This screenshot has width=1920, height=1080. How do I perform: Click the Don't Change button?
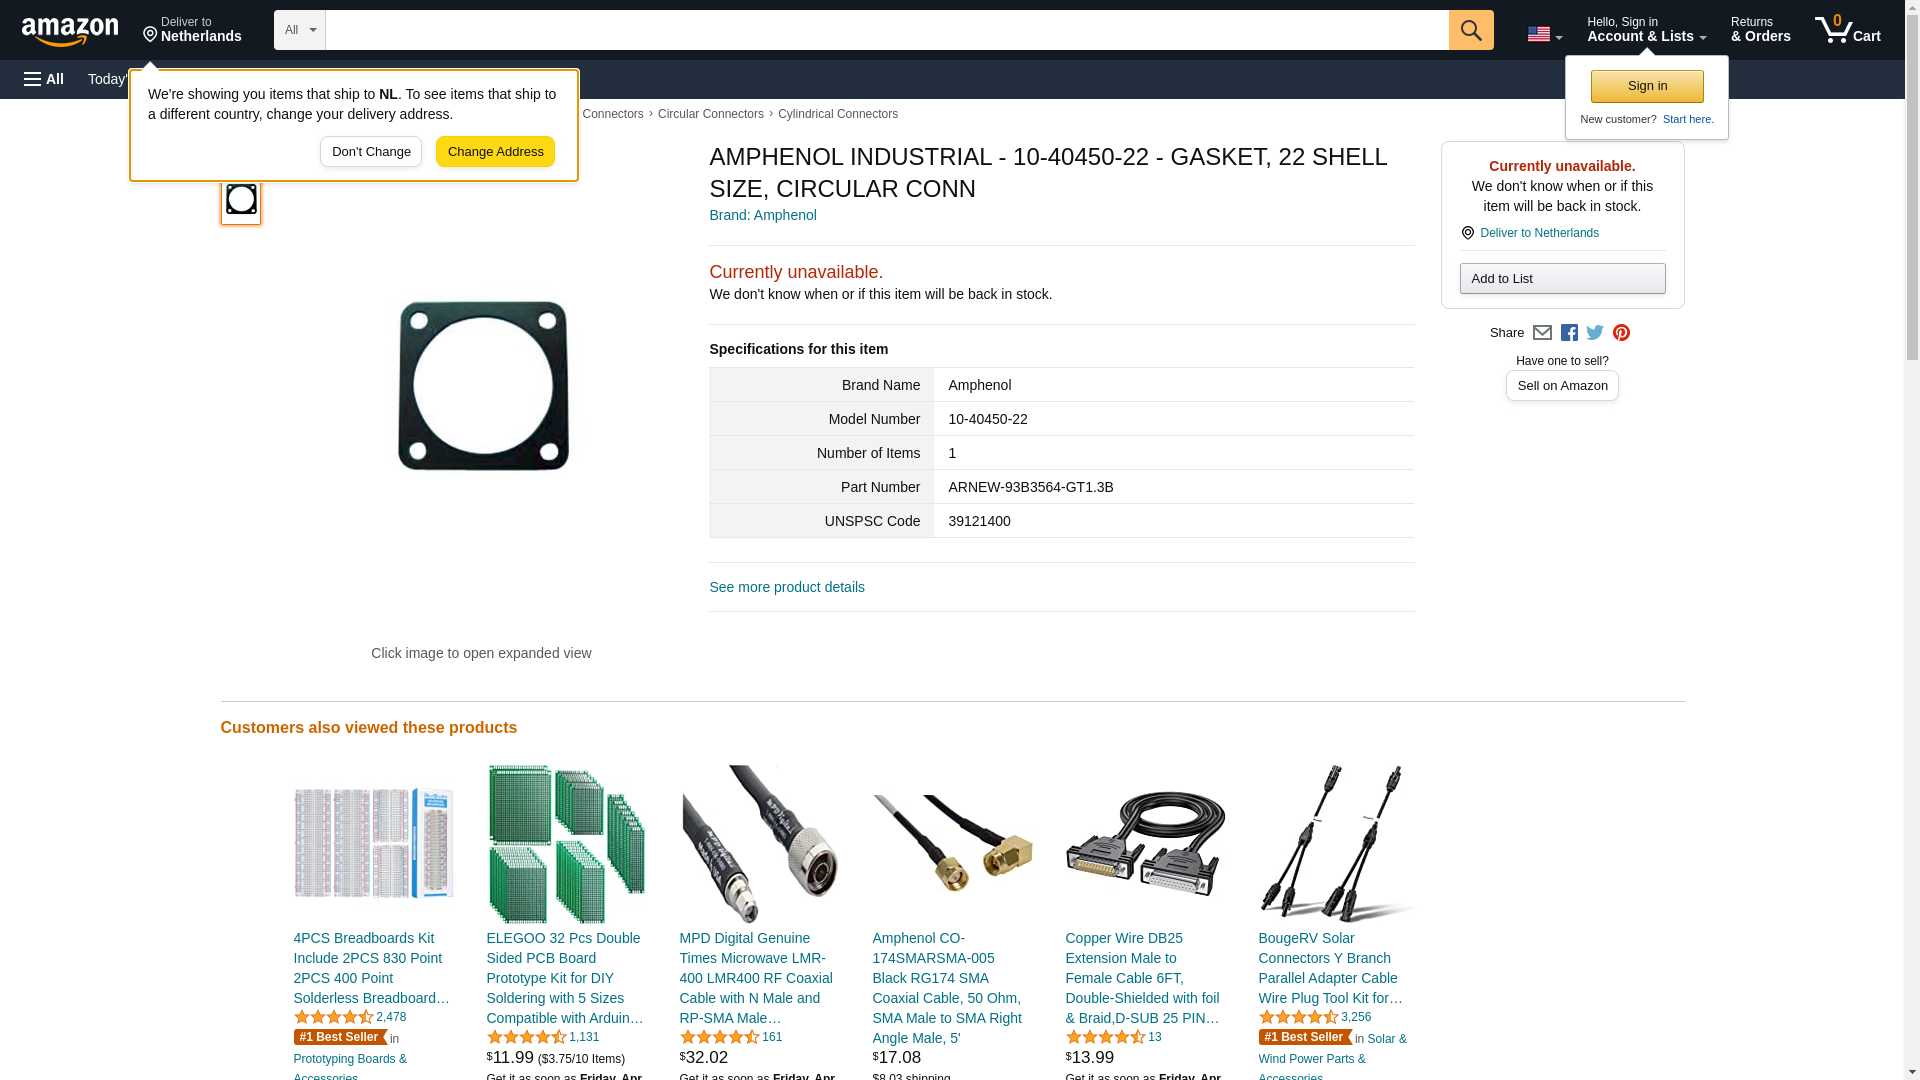pyautogui.click(x=371, y=152)
